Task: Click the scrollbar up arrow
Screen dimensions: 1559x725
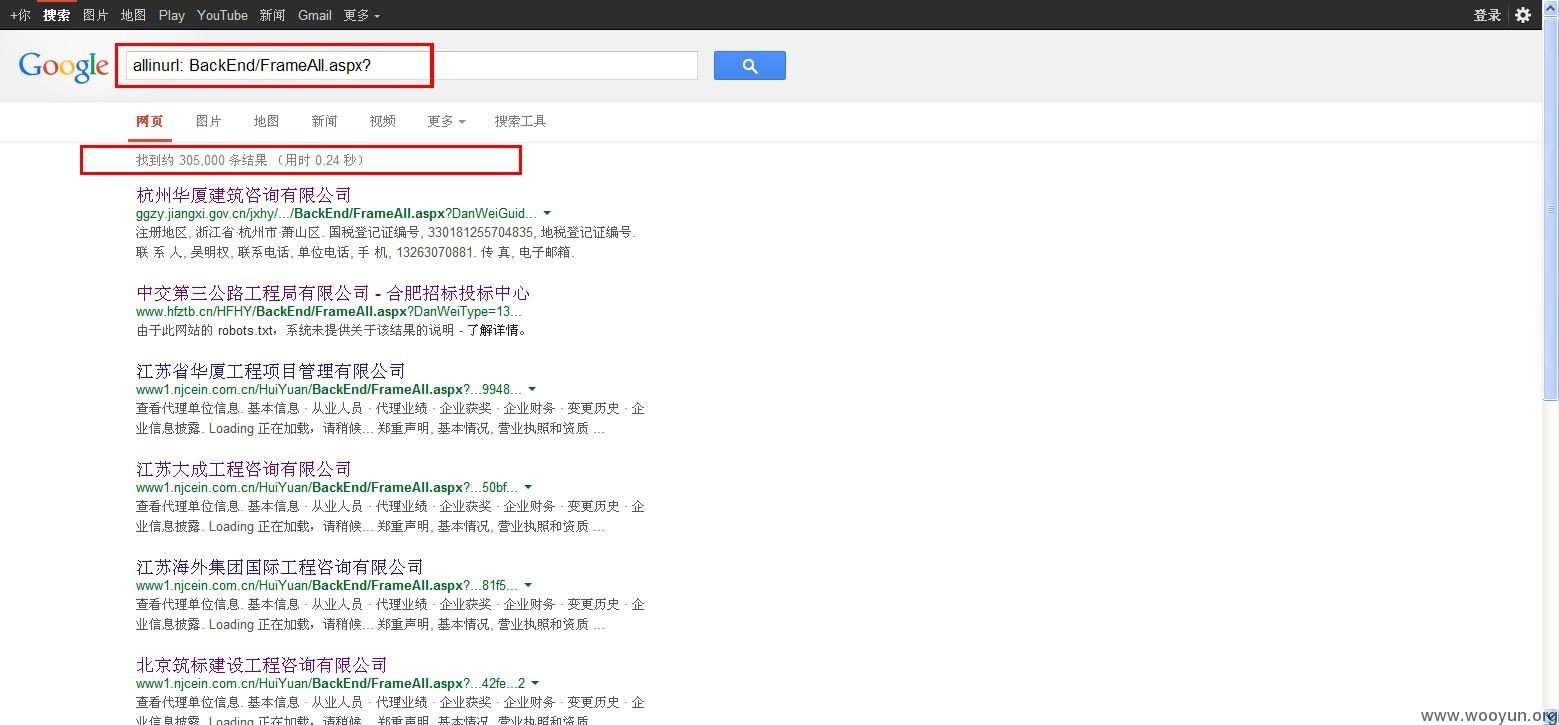Action: [1550, 8]
